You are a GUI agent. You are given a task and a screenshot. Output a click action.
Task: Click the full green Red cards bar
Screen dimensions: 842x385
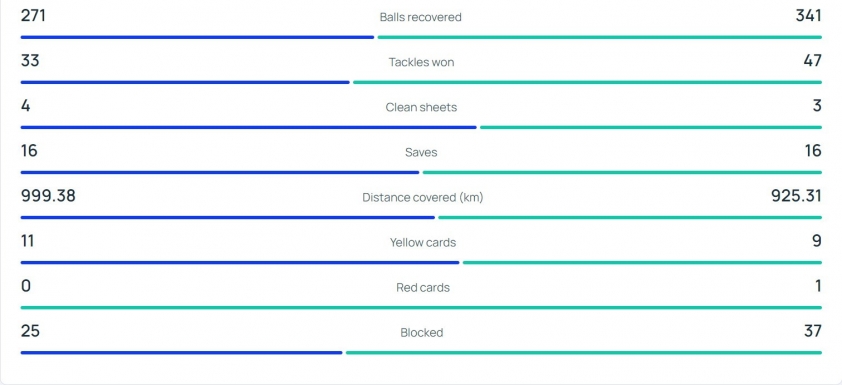coord(421,308)
